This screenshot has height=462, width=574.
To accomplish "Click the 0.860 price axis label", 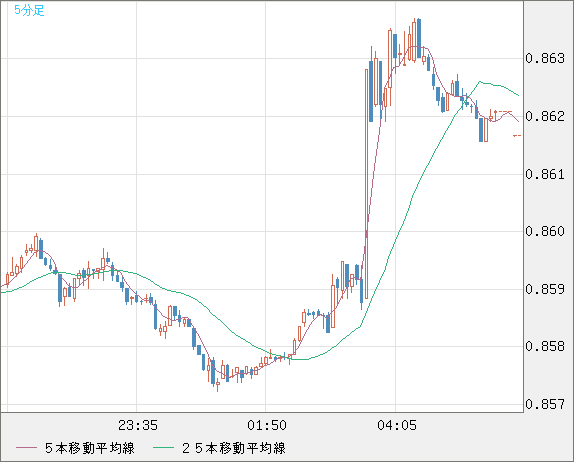I will 545,231.
